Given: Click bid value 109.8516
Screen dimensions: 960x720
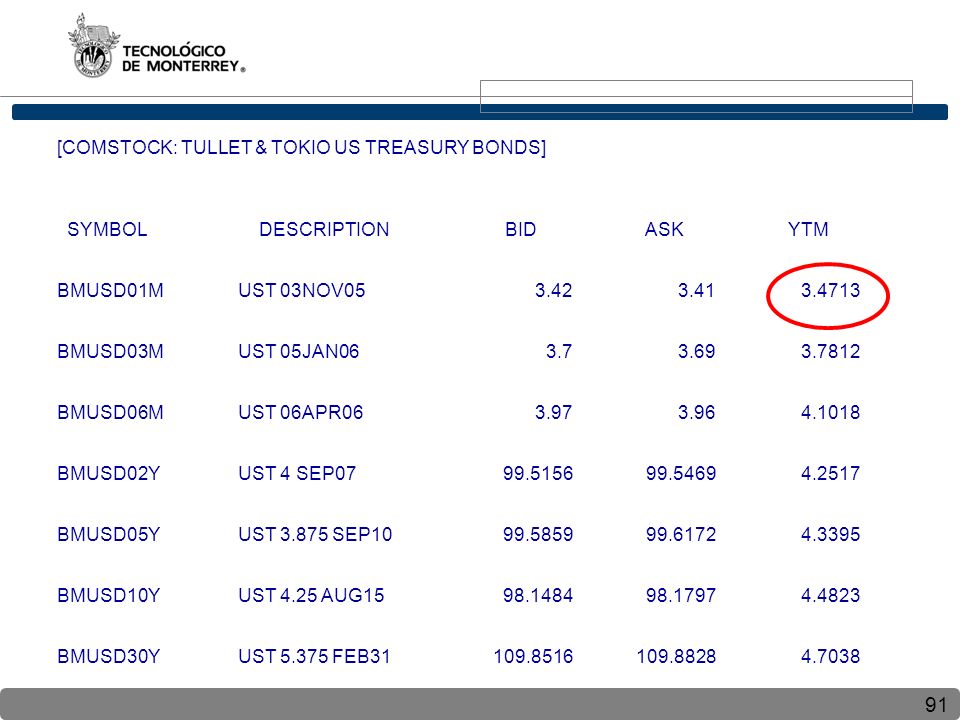Looking at the screenshot, I should pyautogui.click(x=533, y=656).
